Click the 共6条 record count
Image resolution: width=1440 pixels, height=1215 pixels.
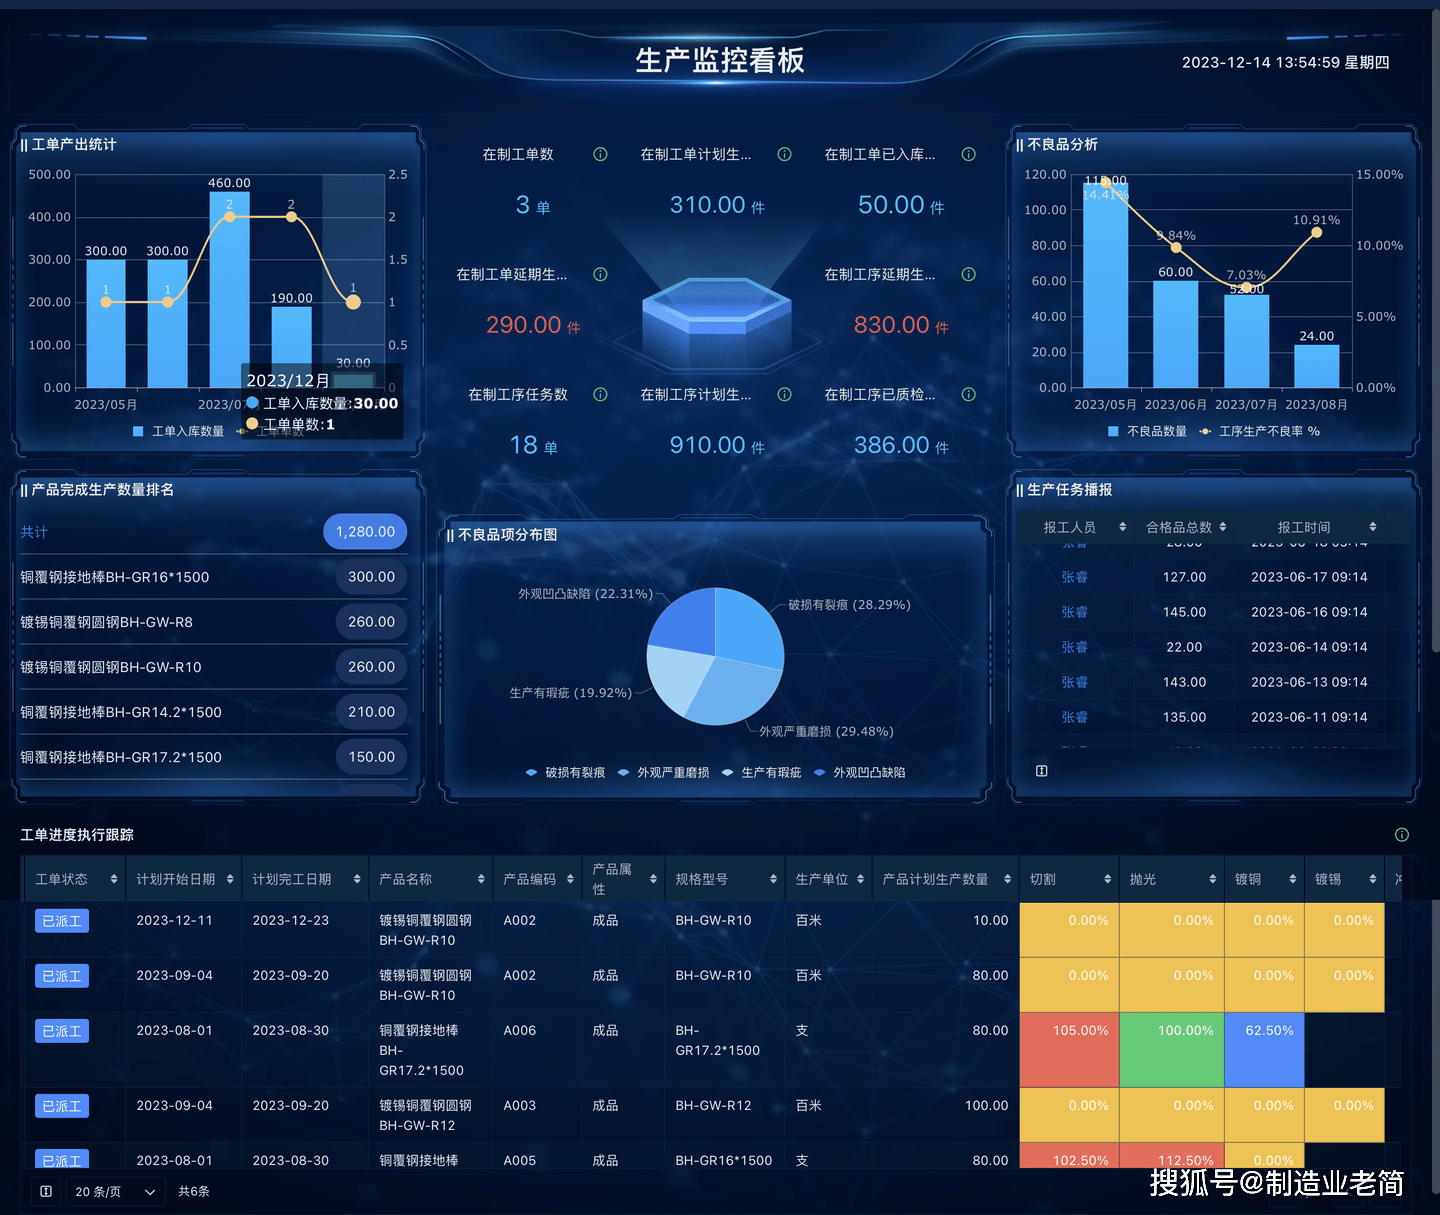click(x=194, y=1191)
